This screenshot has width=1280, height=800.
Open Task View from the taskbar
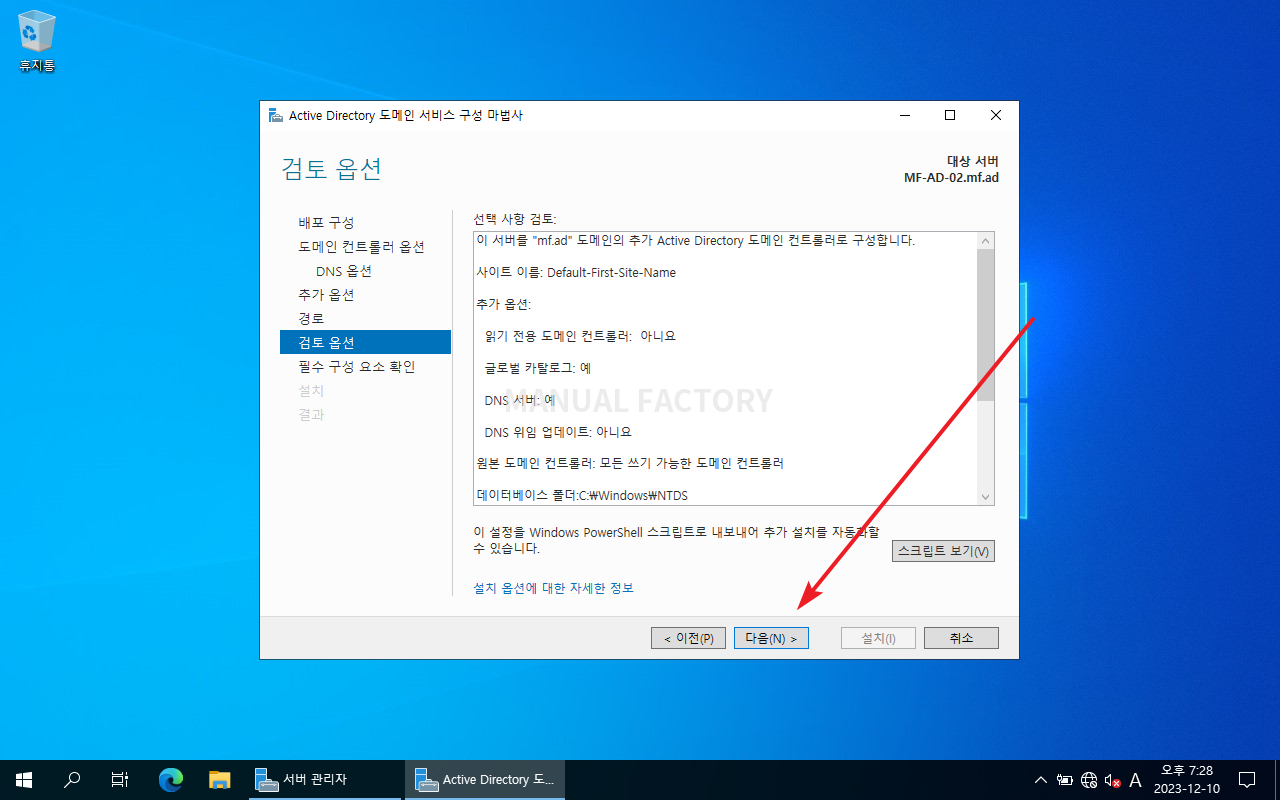click(x=120, y=780)
